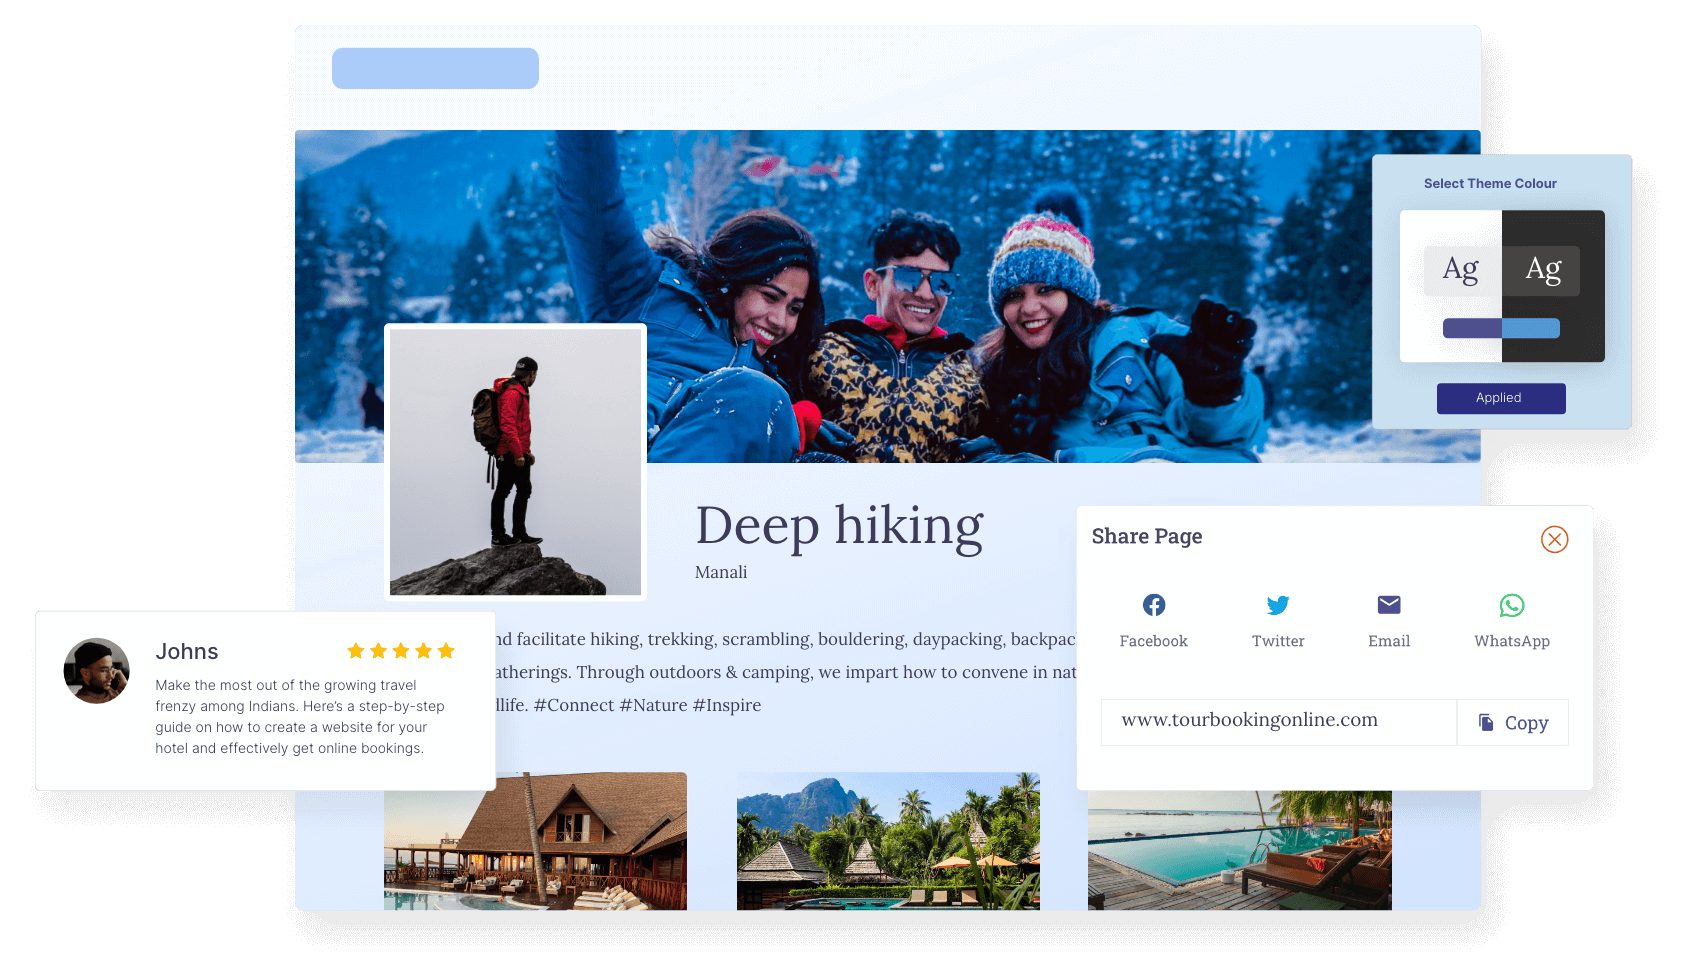1687x976 pixels.
Task: Choose the dark theme Ag swatch
Action: pyautogui.click(x=1543, y=270)
